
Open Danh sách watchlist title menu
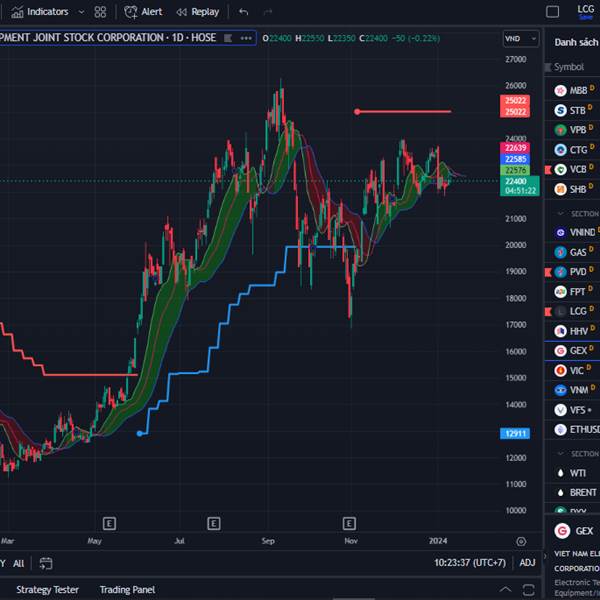576,42
